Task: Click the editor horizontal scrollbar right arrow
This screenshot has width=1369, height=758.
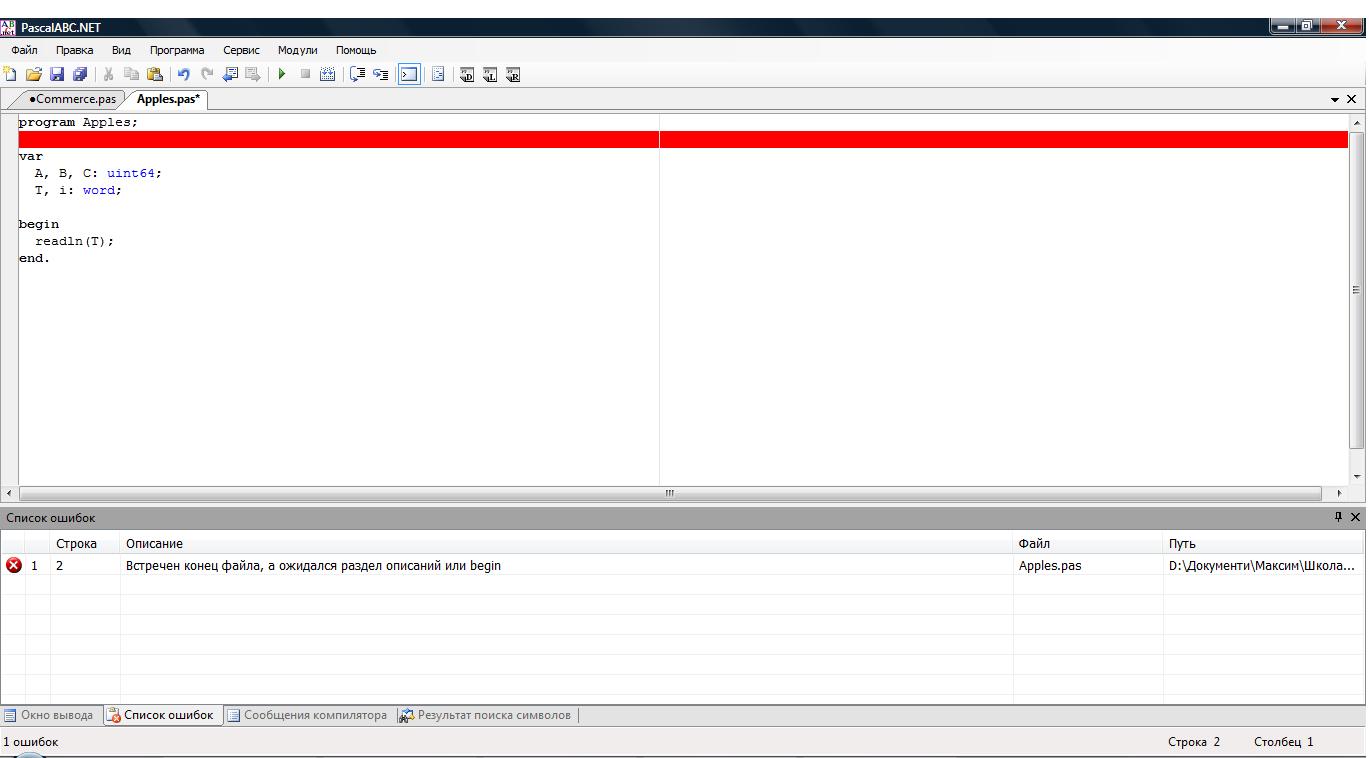Action: pyautogui.click(x=1339, y=493)
